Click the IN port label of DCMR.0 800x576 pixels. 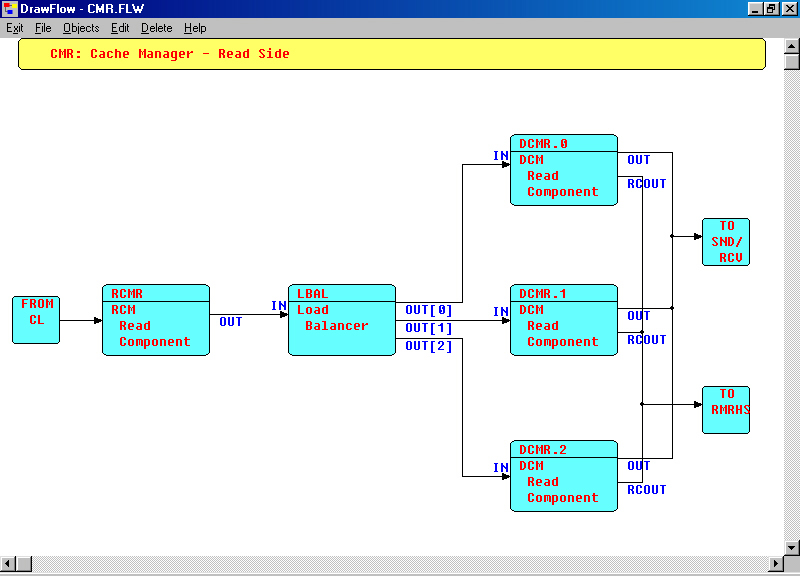(501, 155)
